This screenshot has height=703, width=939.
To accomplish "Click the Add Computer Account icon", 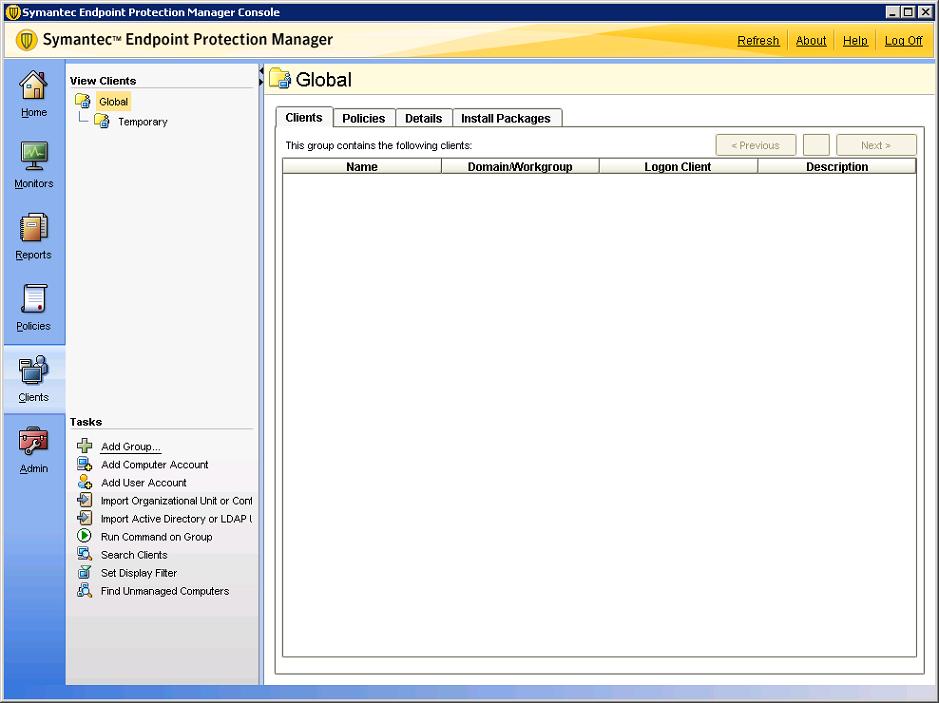I will tap(84, 464).
